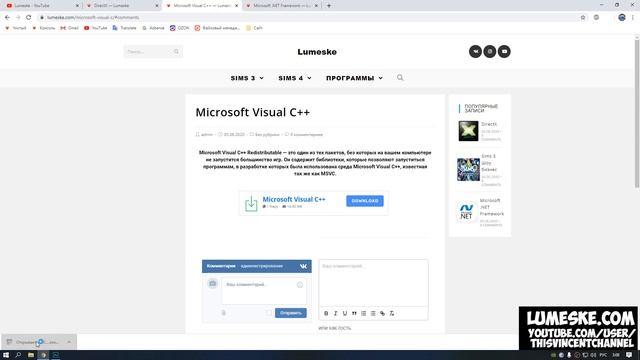The width and height of the screenshot is (640, 360).
Task: Open the DirectX popular post thumbnail
Action: pyautogui.click(x=468, y=131)
